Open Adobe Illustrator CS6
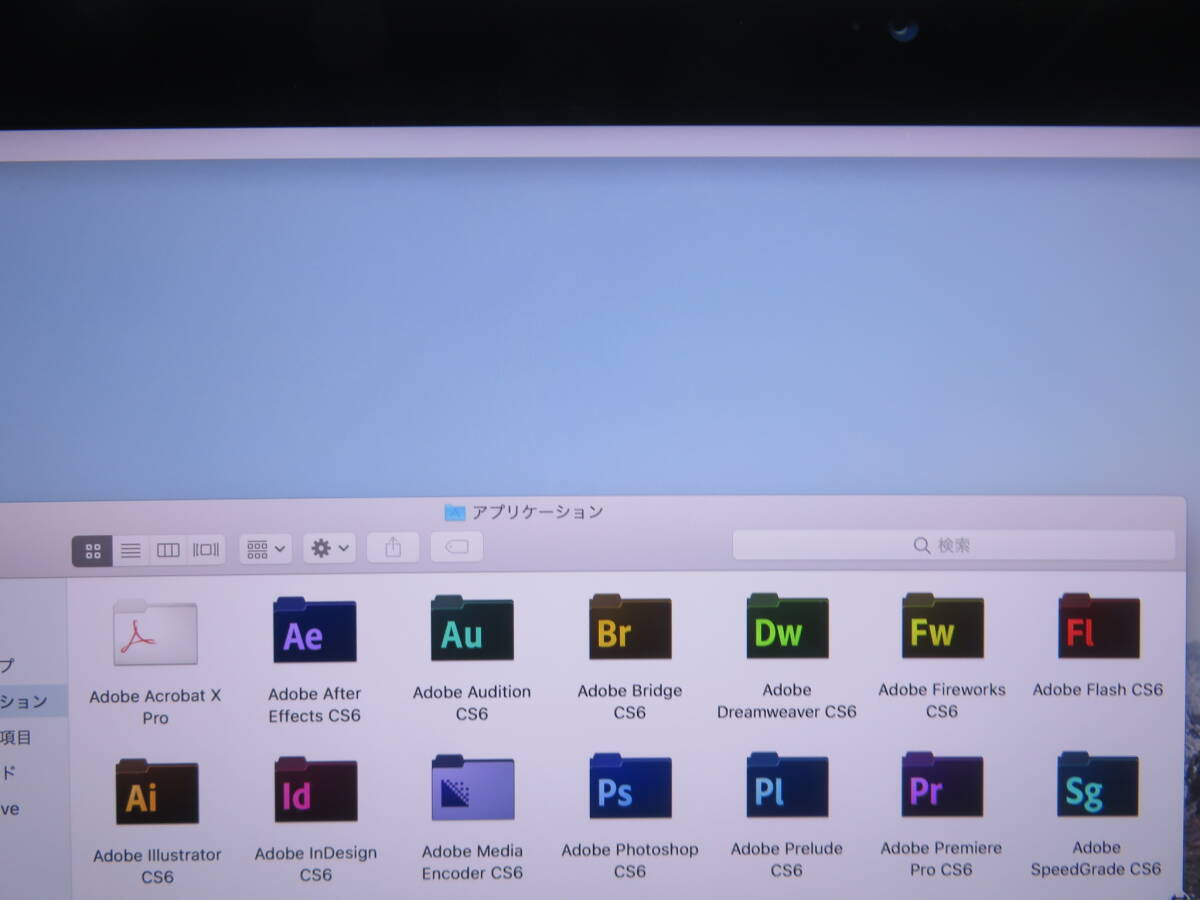This screenshot has height=900, width=1200. point(156,789)
